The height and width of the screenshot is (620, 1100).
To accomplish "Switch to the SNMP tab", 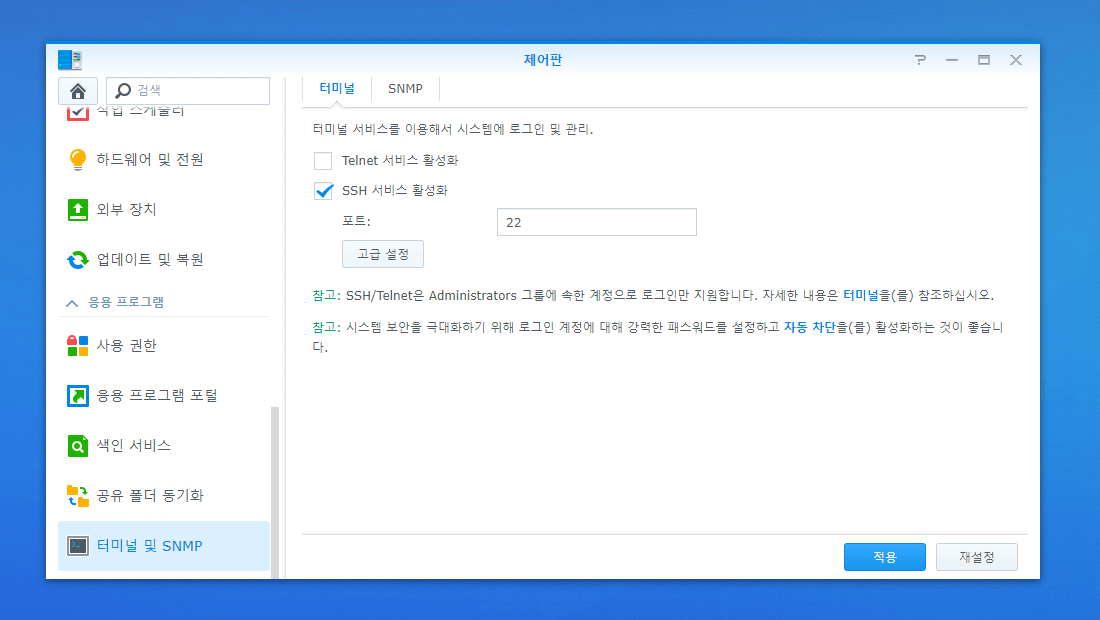I will point(405,88).
